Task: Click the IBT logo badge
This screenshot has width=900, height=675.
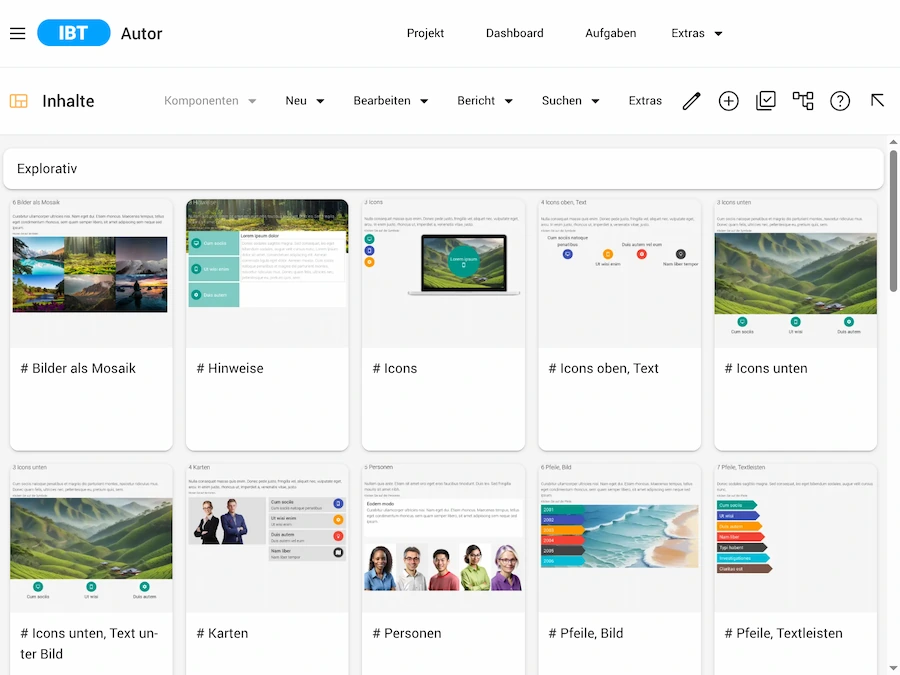Action: click(73, 33)
